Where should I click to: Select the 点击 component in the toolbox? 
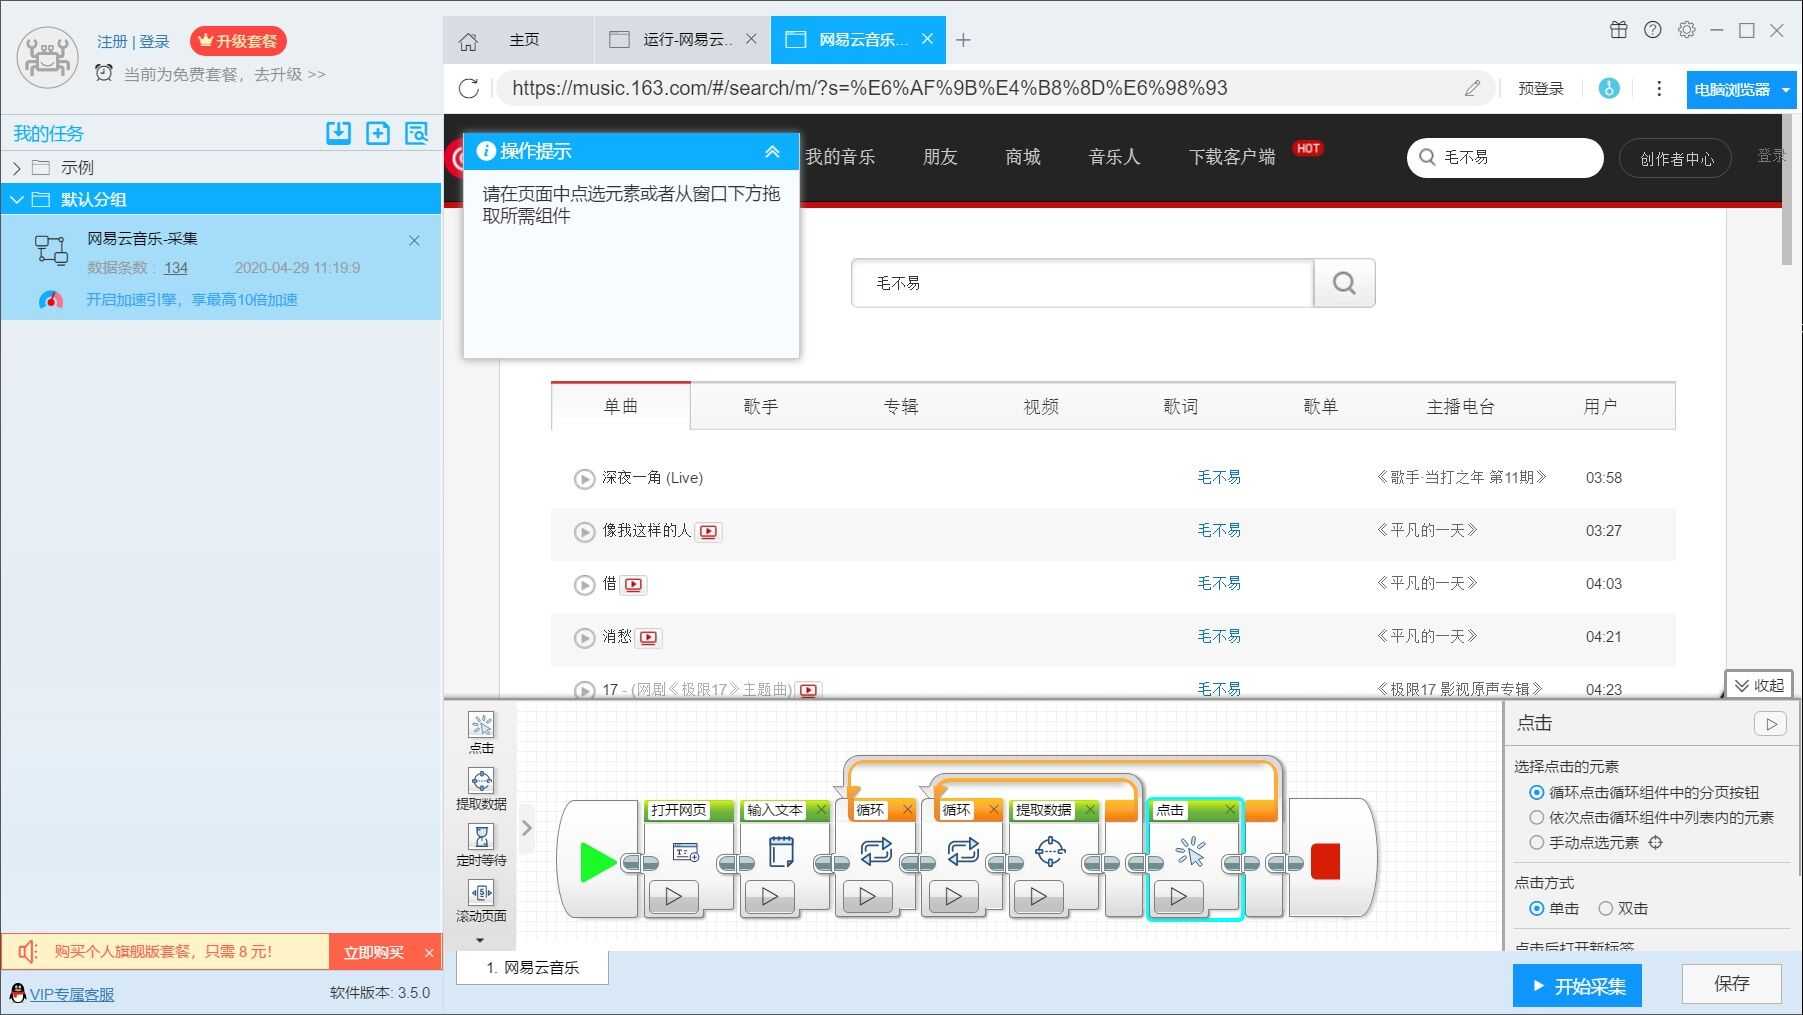pyautogui.click(x=481, y=732)
